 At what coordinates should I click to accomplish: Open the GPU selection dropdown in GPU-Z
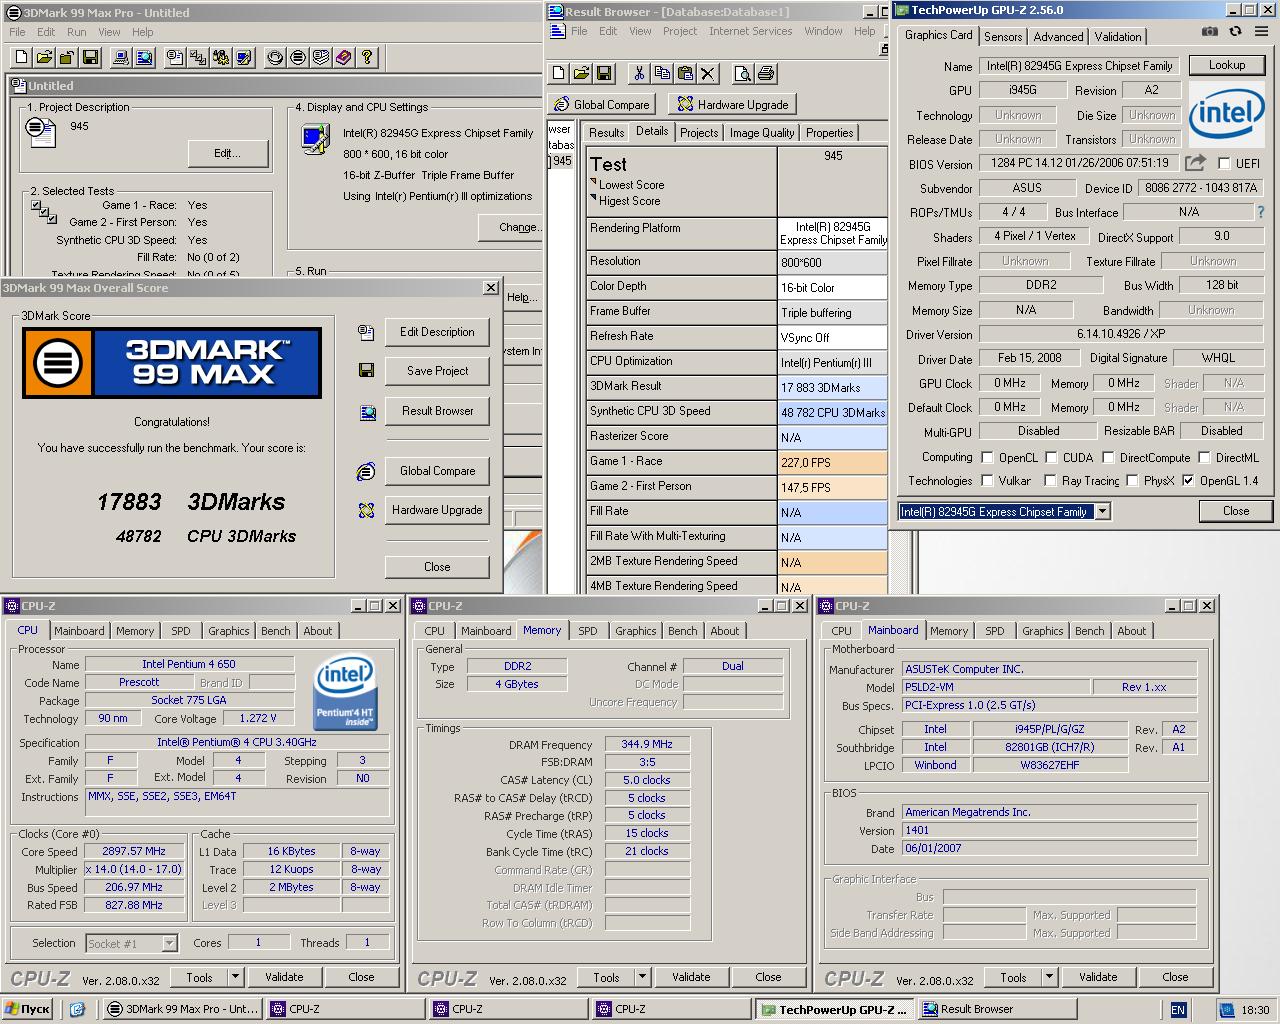1102,511
